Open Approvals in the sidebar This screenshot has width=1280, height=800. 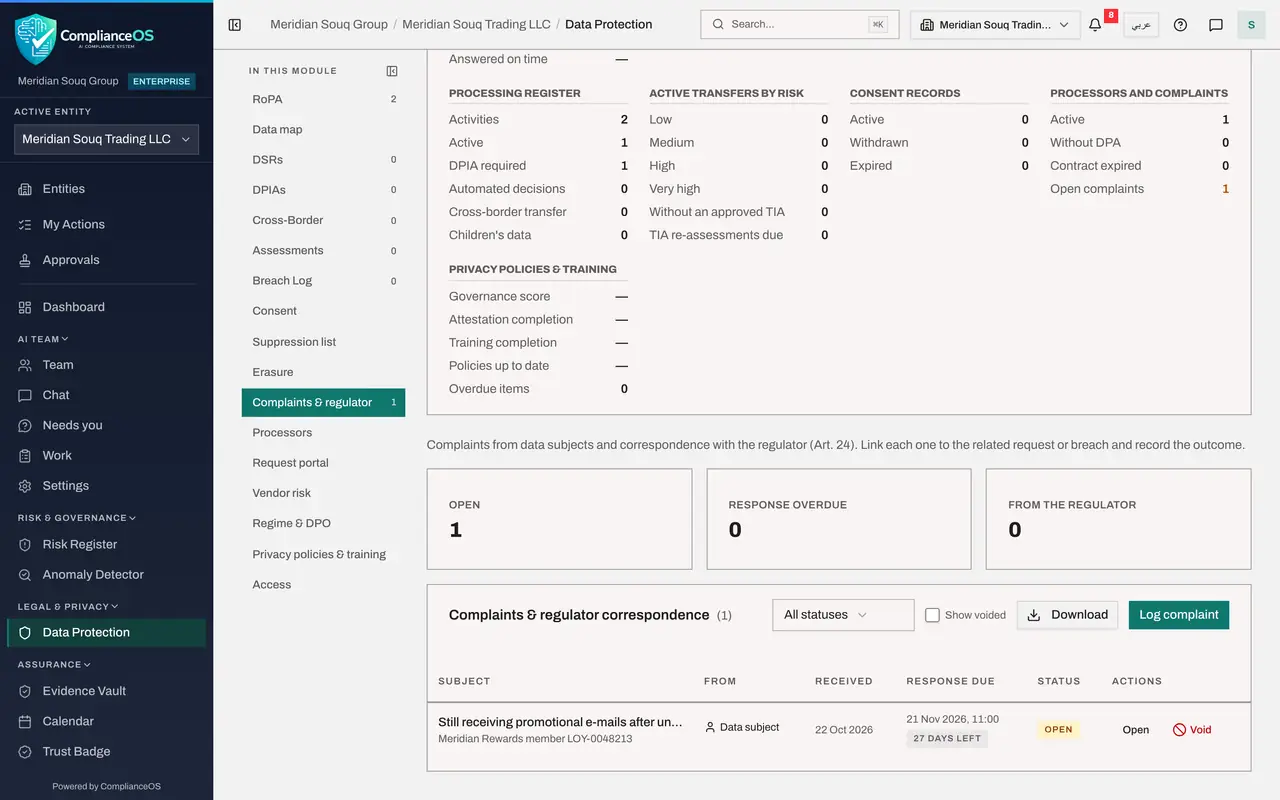106,260
